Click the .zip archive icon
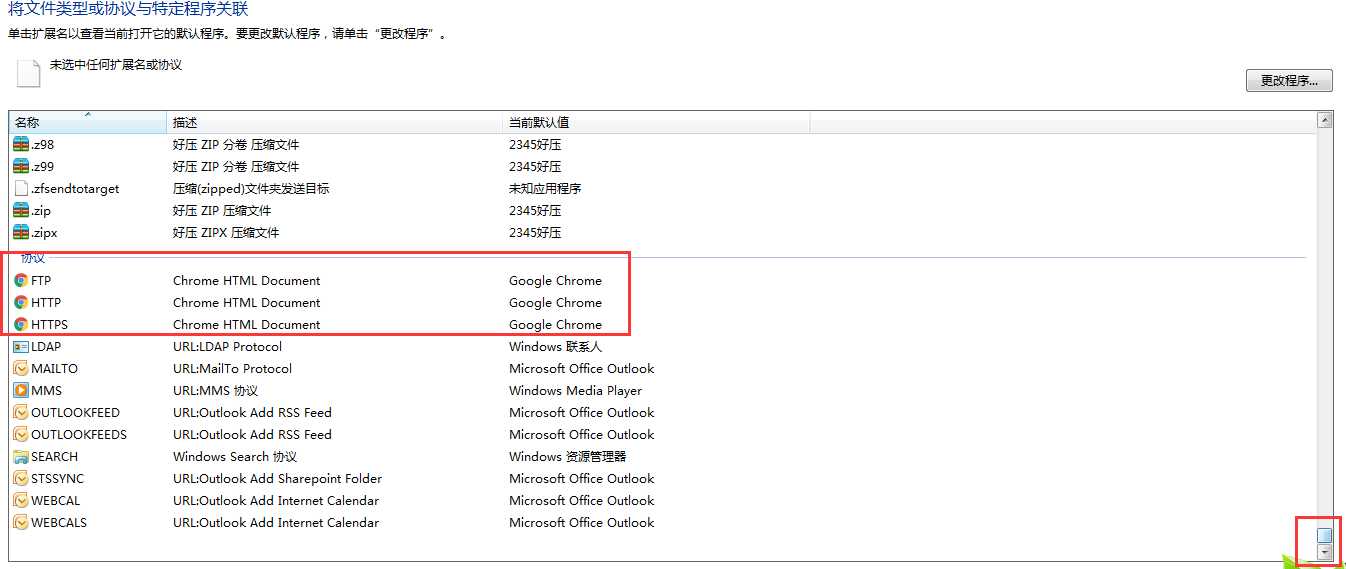This screenshot has width=1346, height=569. (20, 211)
